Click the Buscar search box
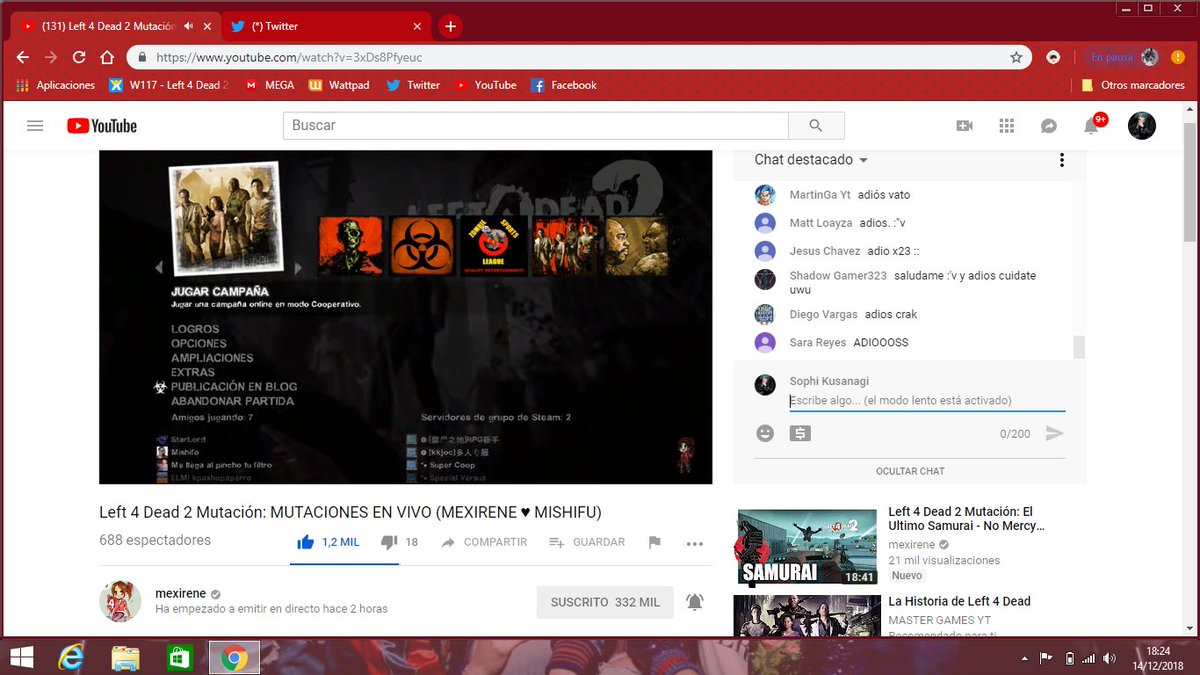Viewport: 1200px width, 675px height. point(536,126)
